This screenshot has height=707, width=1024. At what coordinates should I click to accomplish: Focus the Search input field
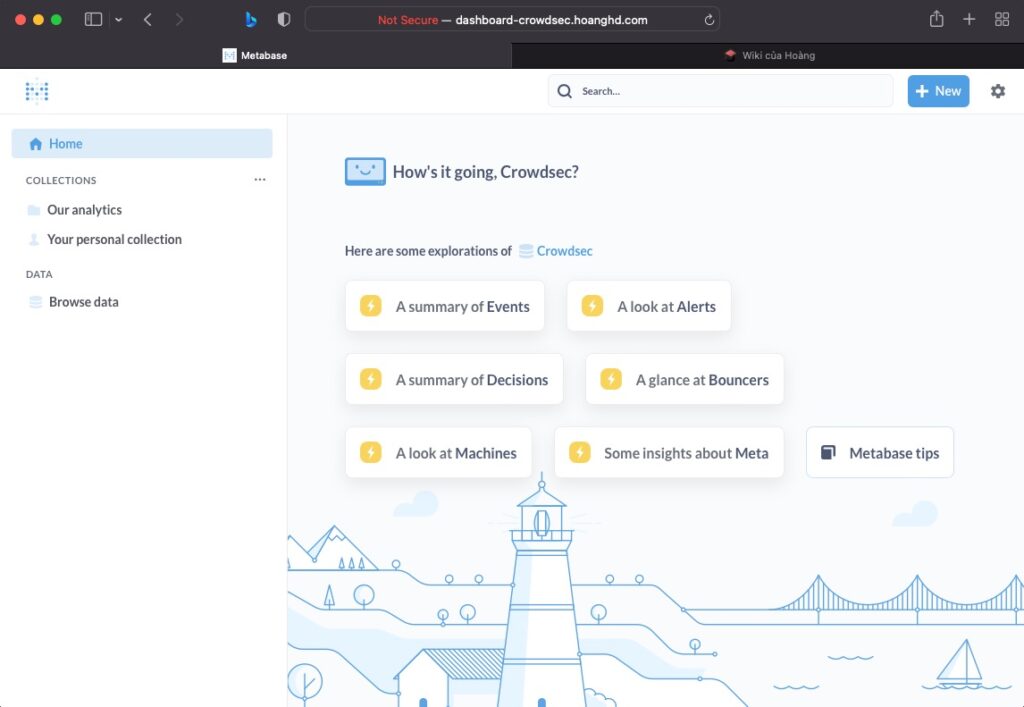coord(720,91)
